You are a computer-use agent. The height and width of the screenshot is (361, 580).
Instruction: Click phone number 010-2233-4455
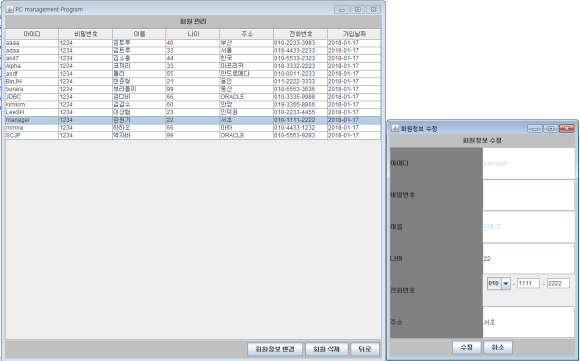300,112
